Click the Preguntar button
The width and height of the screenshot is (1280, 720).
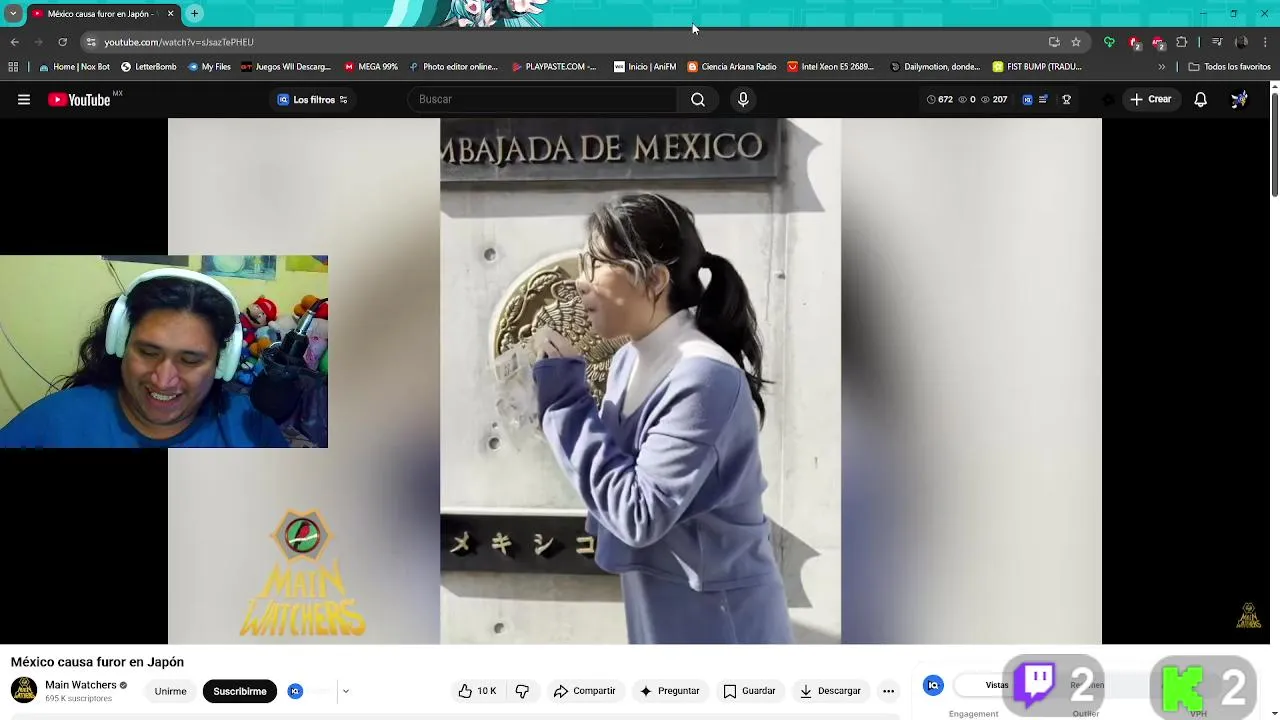[670, 691]
